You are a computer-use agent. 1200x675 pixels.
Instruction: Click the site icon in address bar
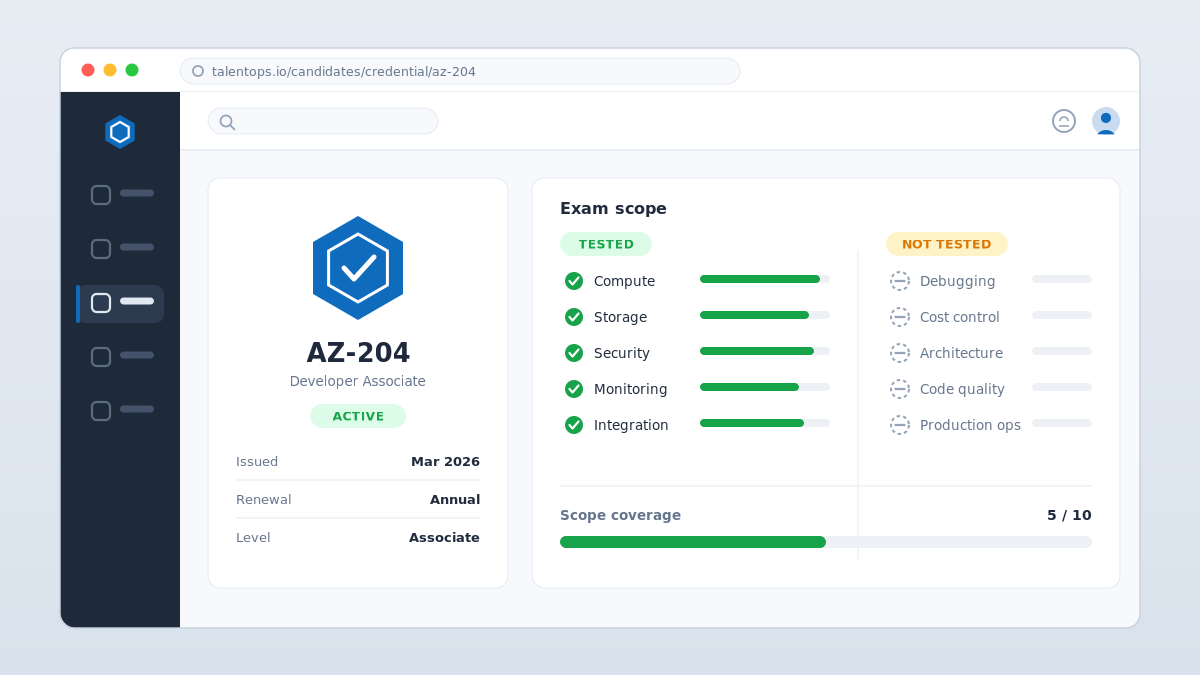(198, 71)
